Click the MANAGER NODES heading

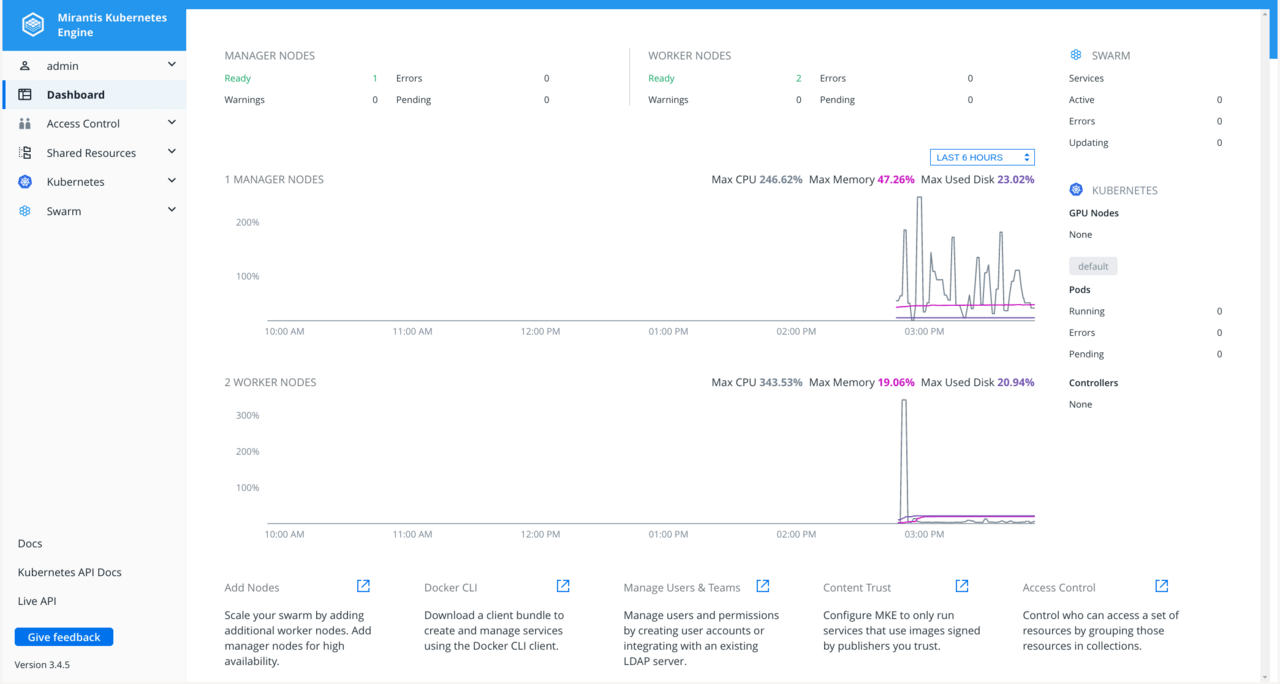point(269,56)
